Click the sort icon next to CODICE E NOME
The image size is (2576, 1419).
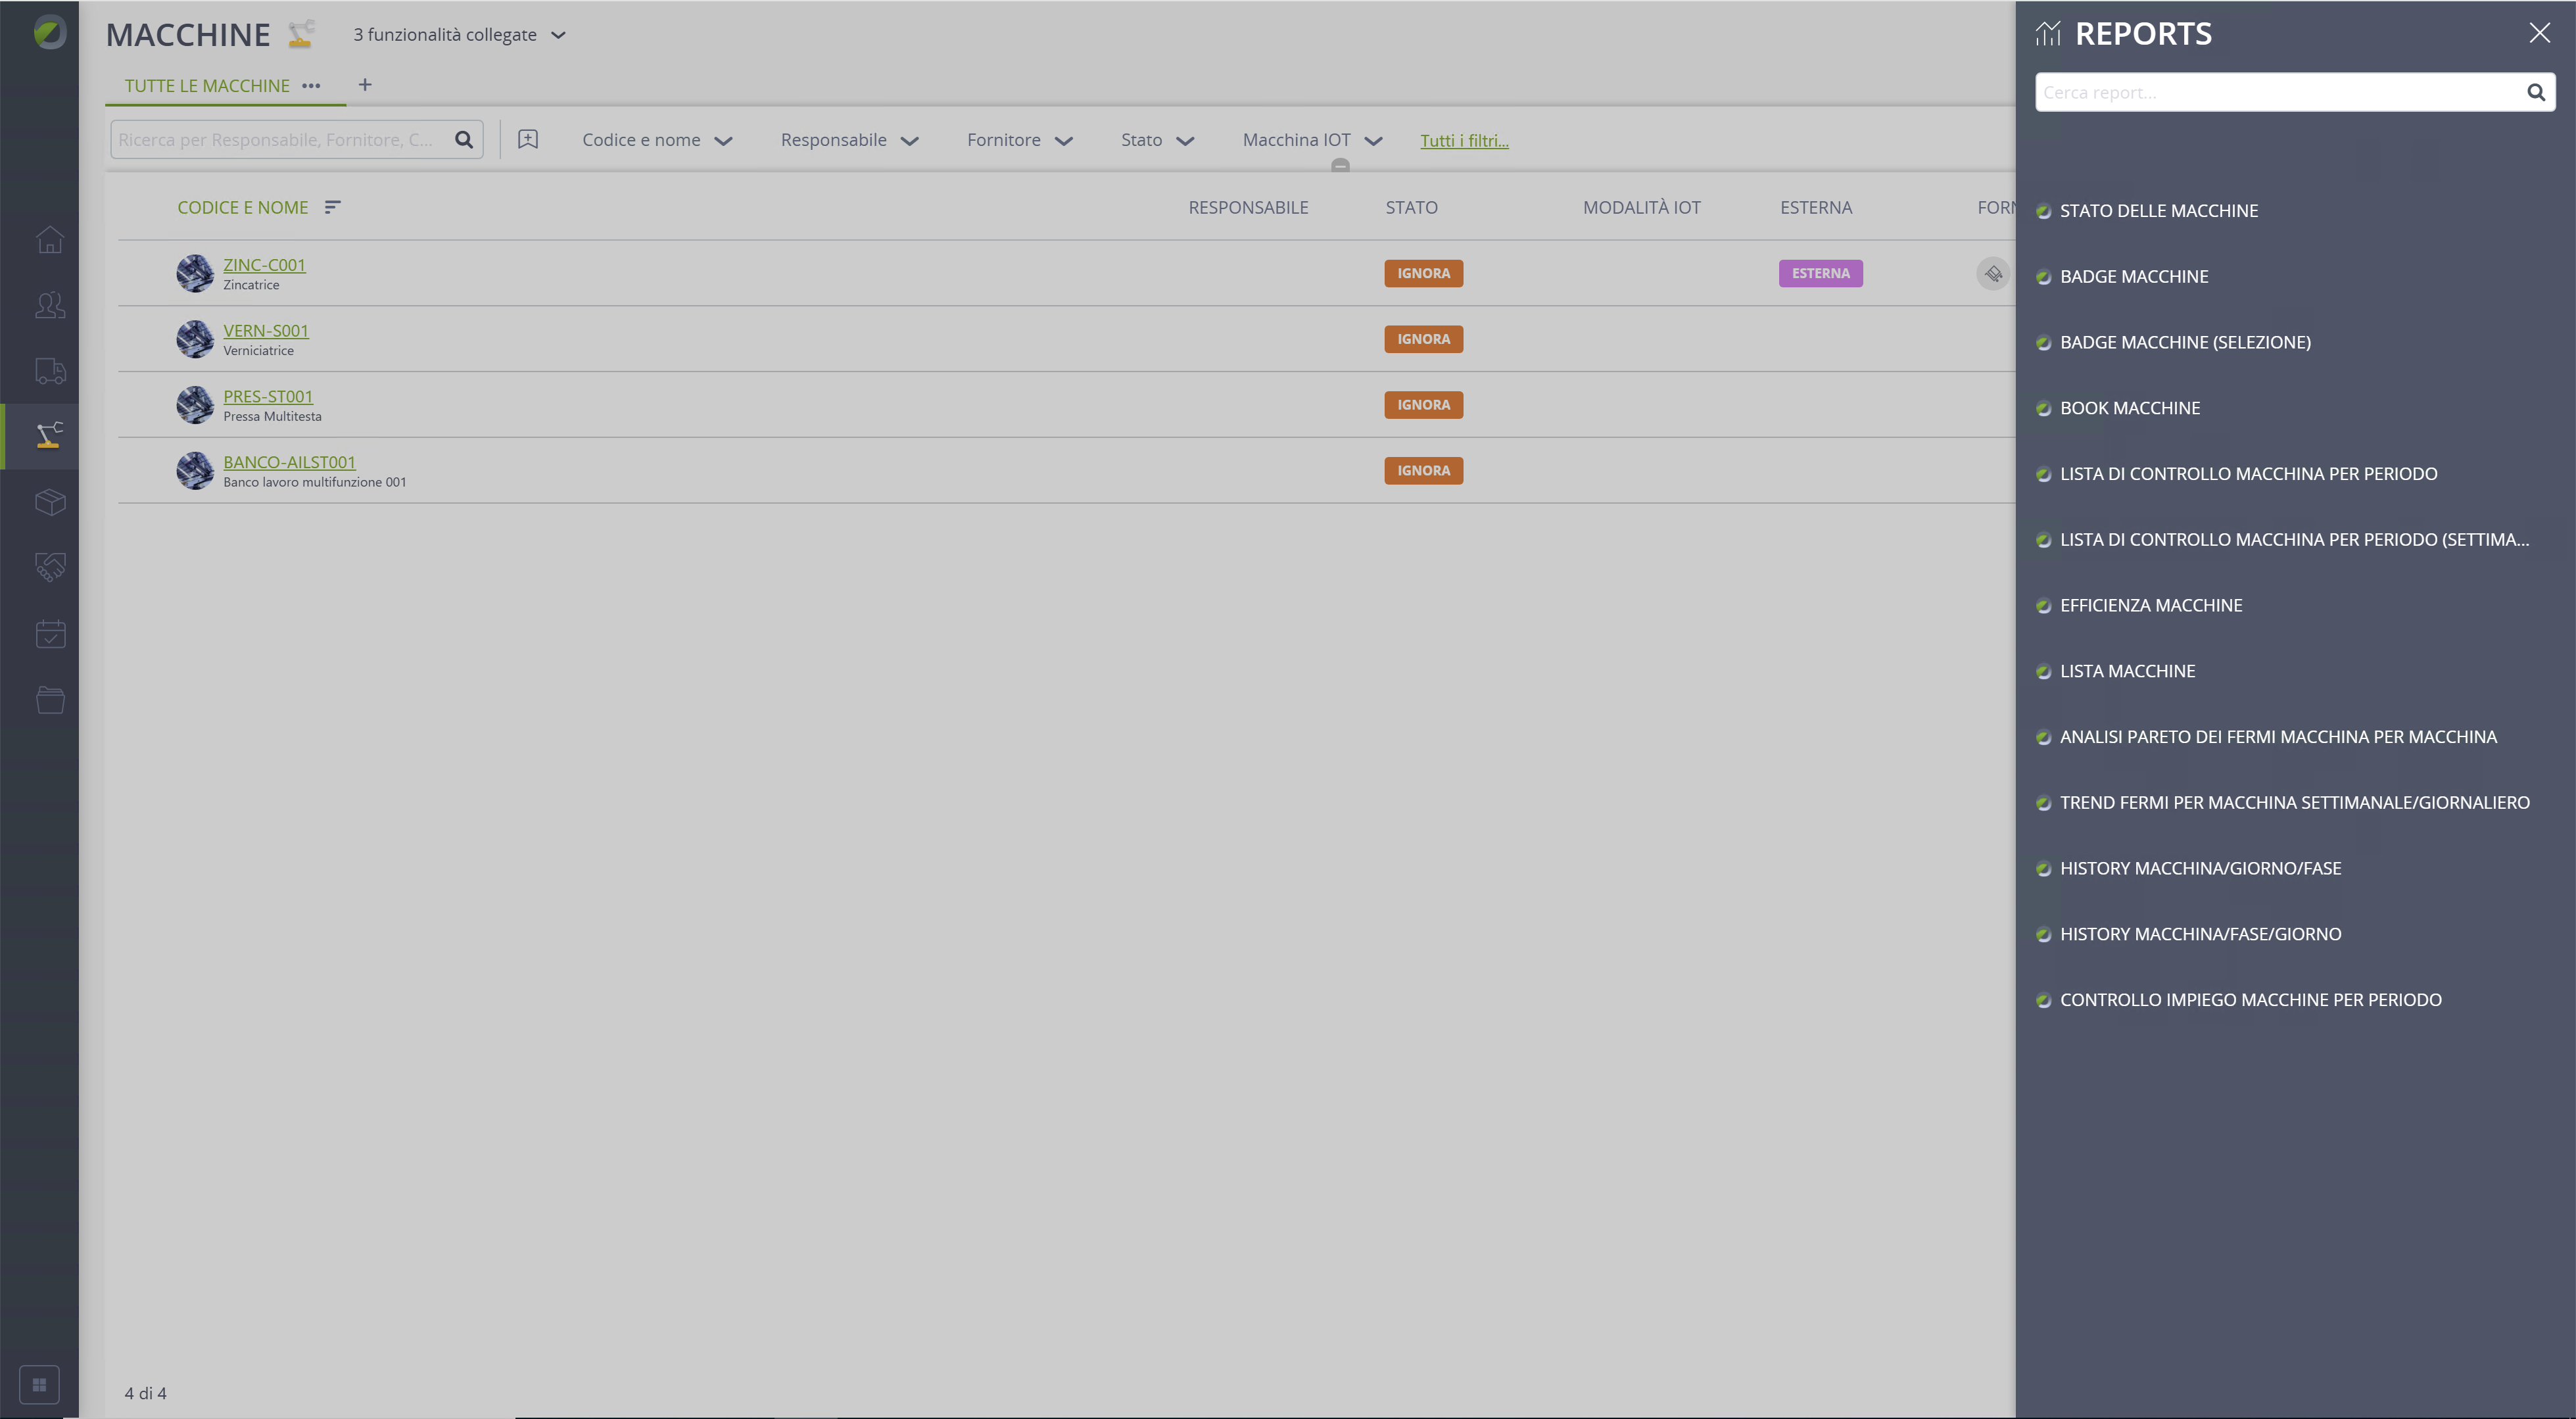(333, 207)
